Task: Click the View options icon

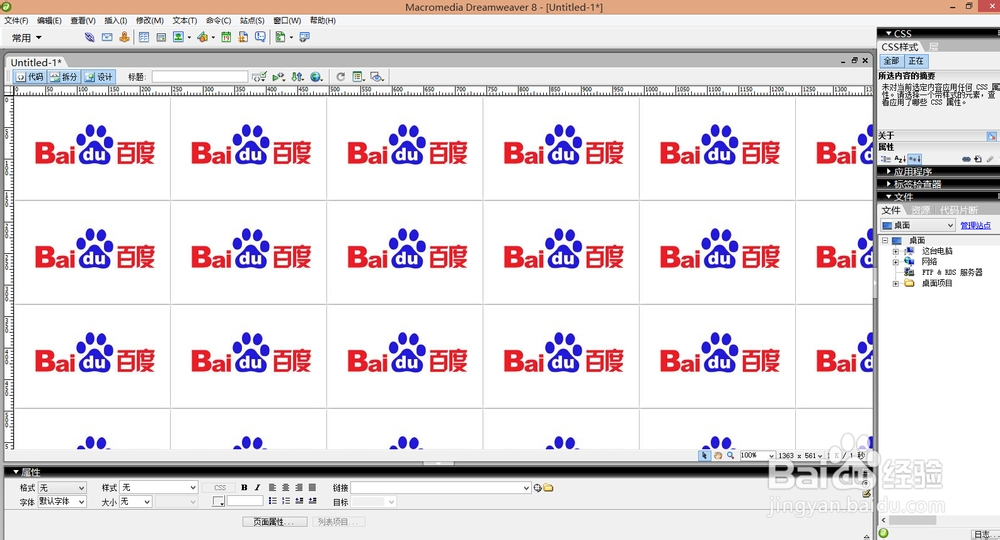Action: 358,77
